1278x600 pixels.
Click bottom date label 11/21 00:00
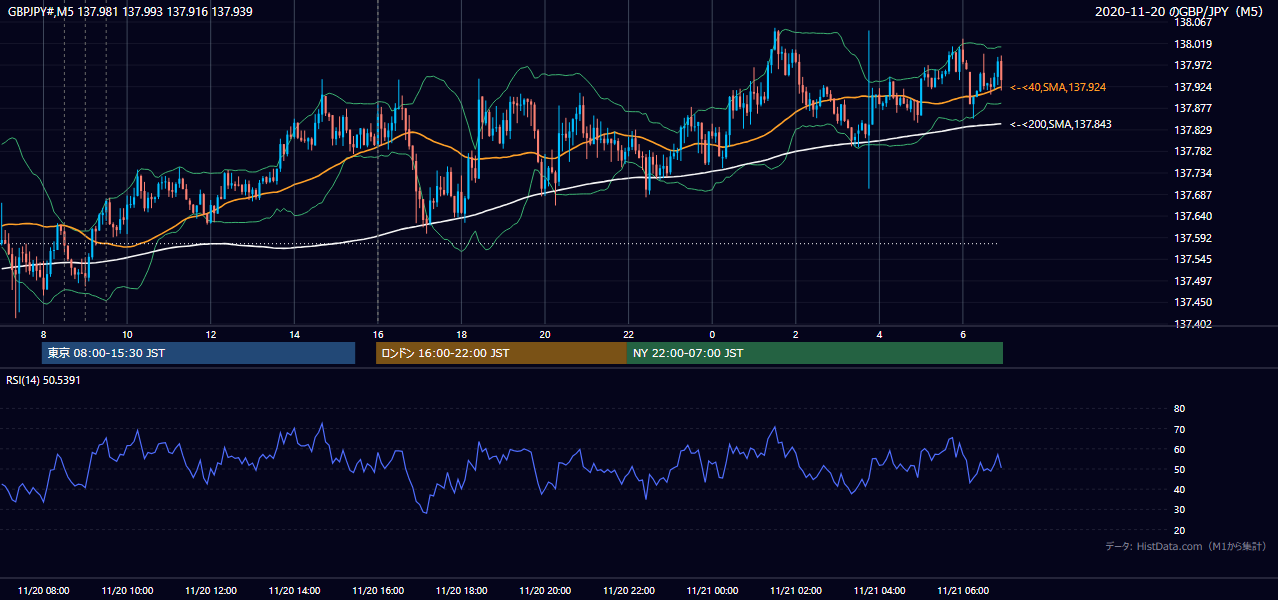(712, 591)
